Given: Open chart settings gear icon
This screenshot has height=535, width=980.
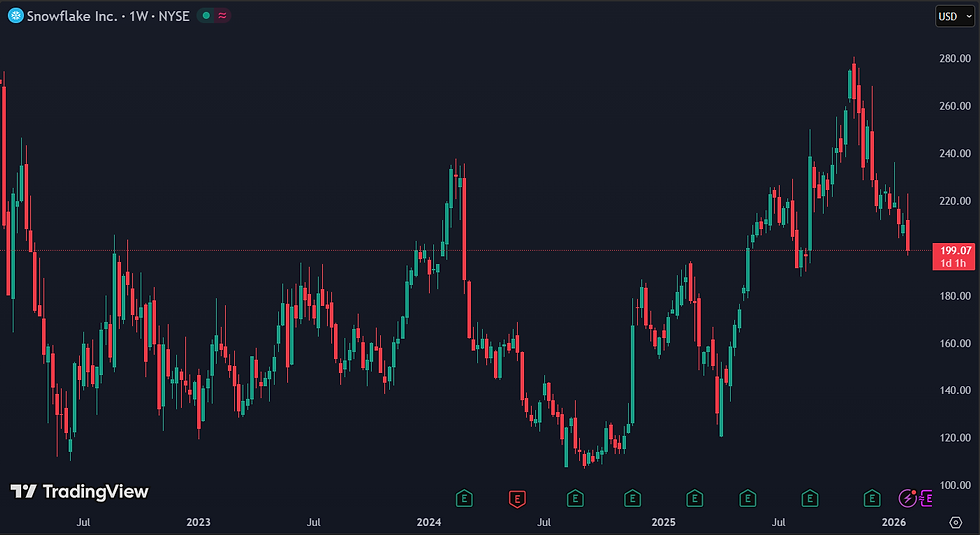Looking at the screenshot, I should [x=956, y=522].
